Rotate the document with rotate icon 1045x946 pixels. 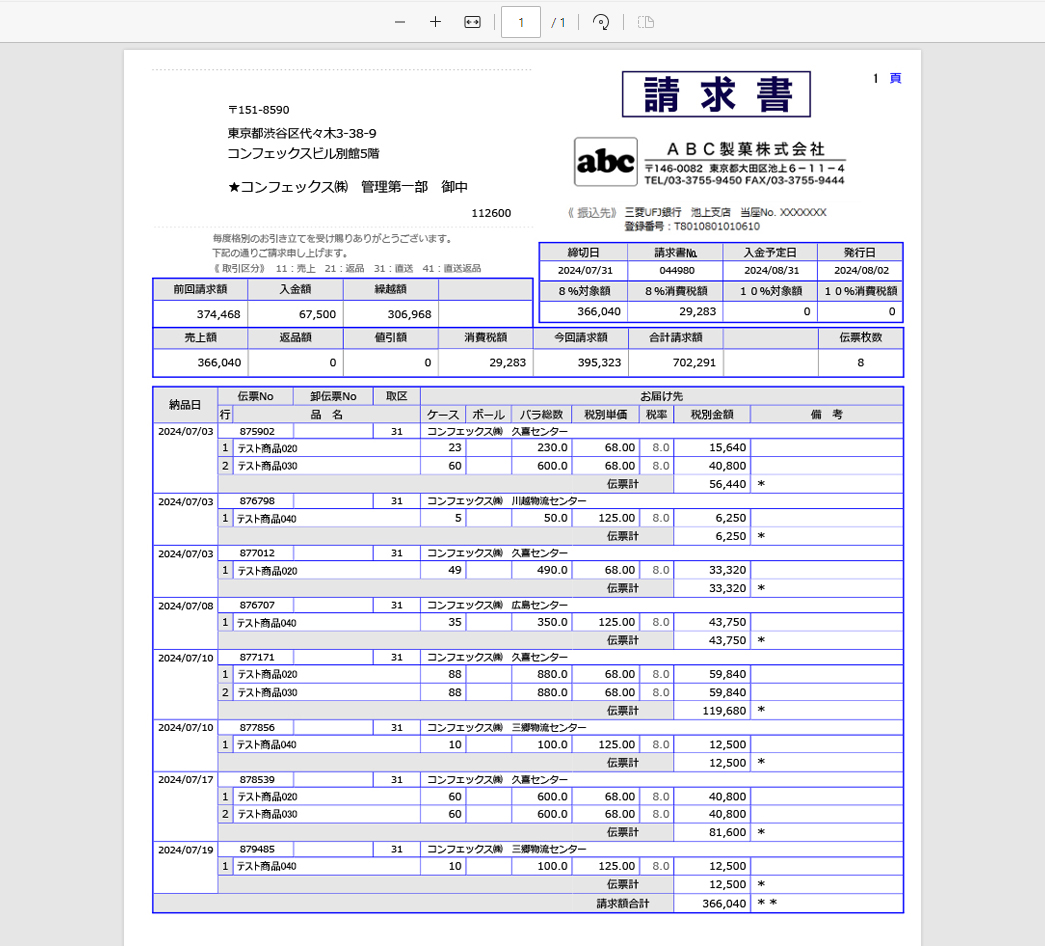(x=600, y=22)
